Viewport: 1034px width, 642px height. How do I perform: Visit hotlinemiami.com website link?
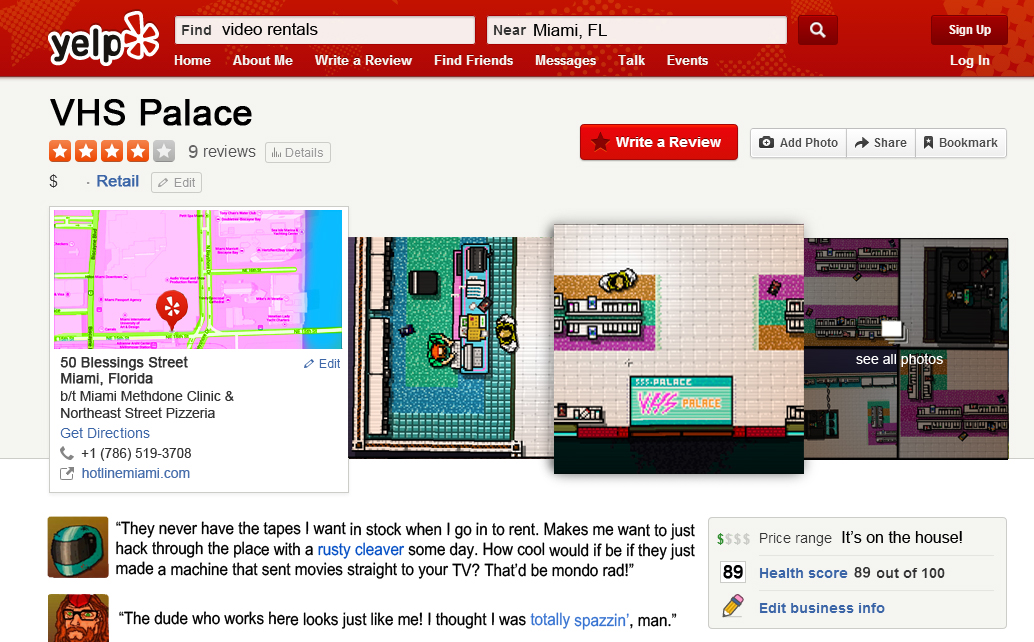point(136,473)
